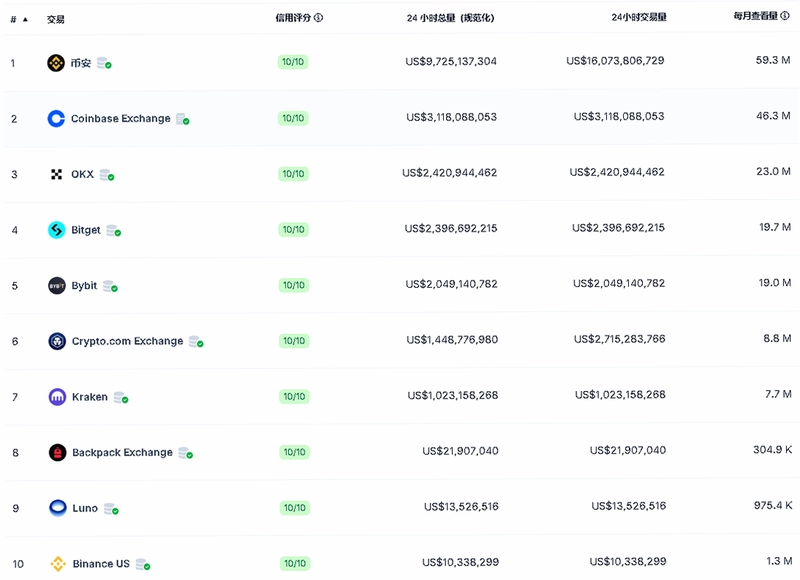Sort by 24 小时总量 (规范化) column header

coord(451,18)
